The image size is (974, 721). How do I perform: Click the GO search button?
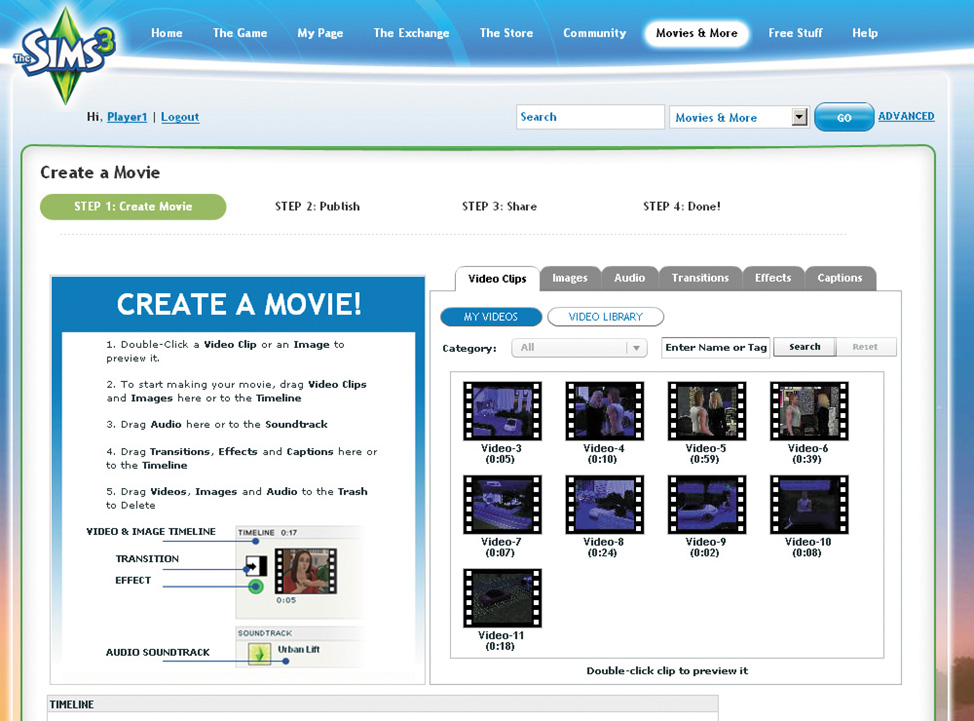click(844, 117)
